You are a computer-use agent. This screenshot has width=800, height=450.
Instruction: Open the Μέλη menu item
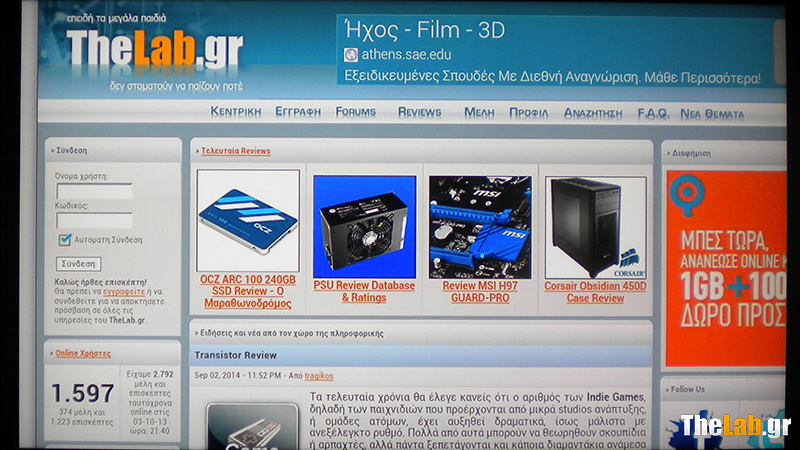[479, 113]
